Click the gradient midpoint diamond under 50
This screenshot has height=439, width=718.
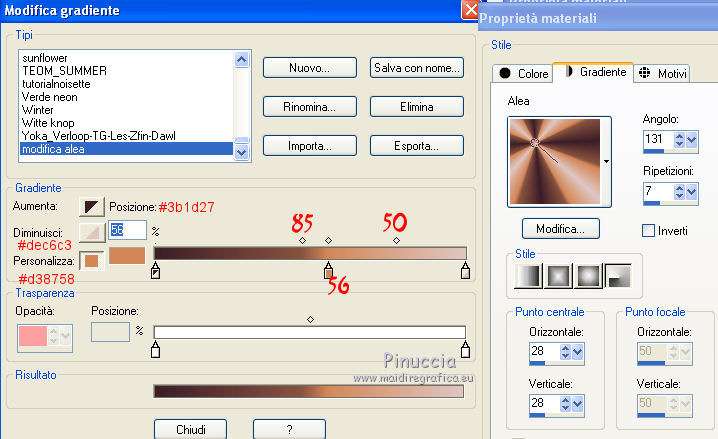click(397, 240)
